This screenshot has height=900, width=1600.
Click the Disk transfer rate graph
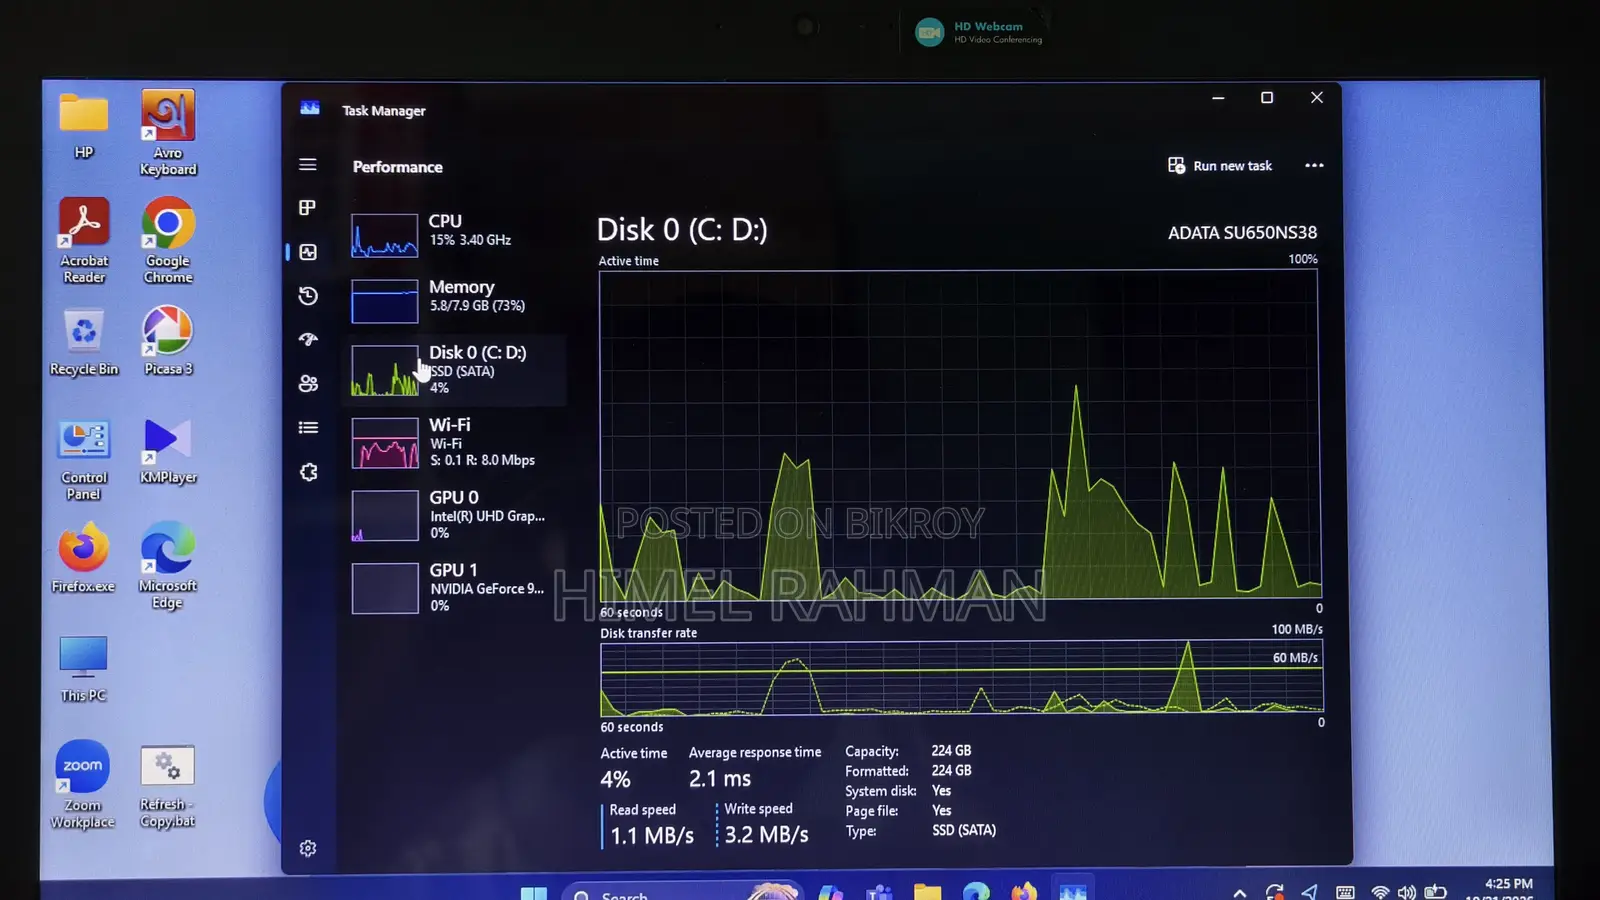(961, 678)
